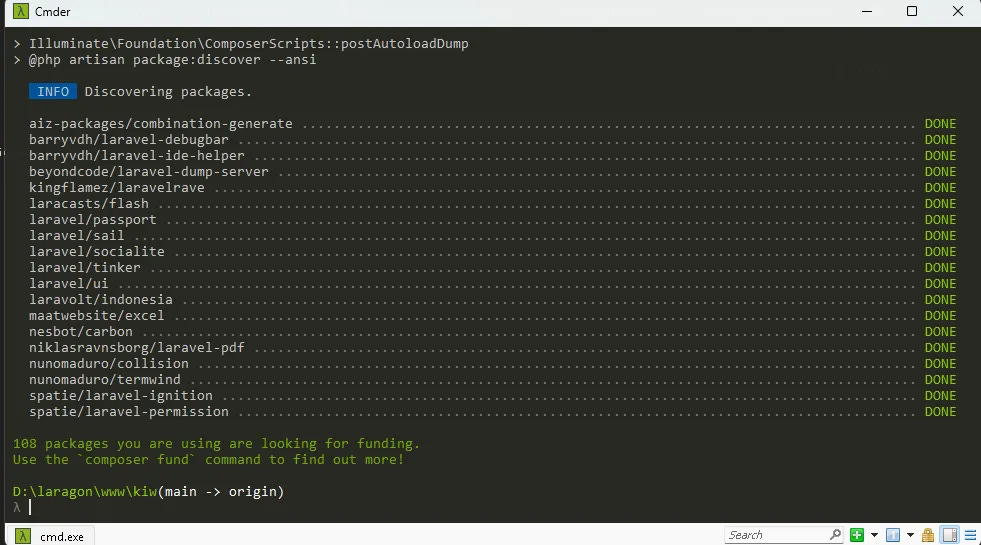Open the hamburger settings menu
The image size is (981, 545).
970,535
